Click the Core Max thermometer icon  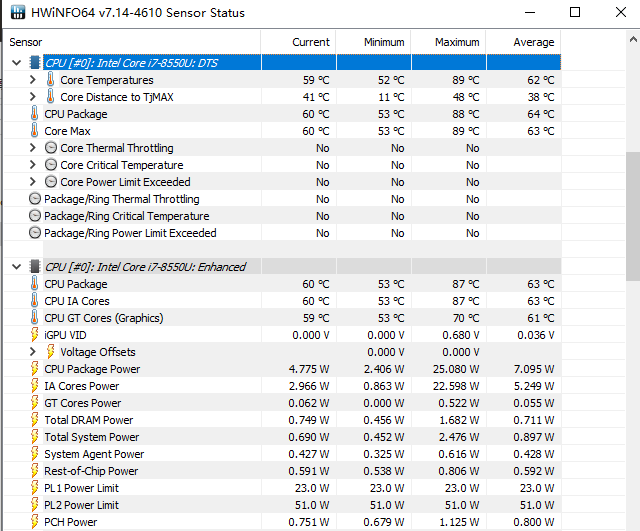(35, 131)
